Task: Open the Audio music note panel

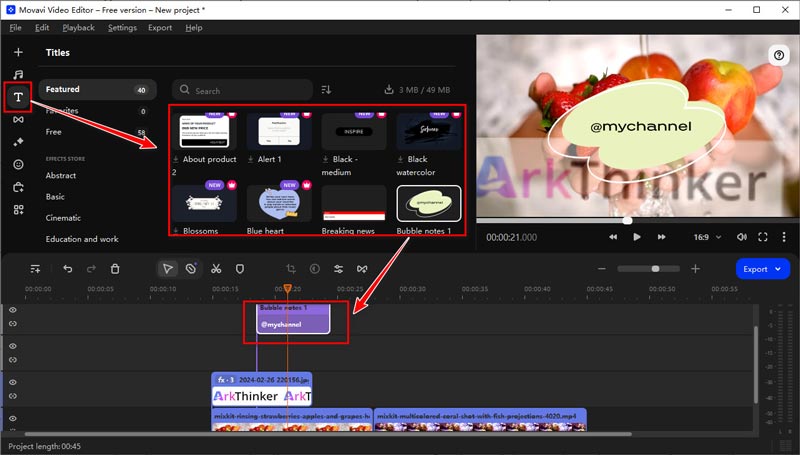Action: [18, 74]
